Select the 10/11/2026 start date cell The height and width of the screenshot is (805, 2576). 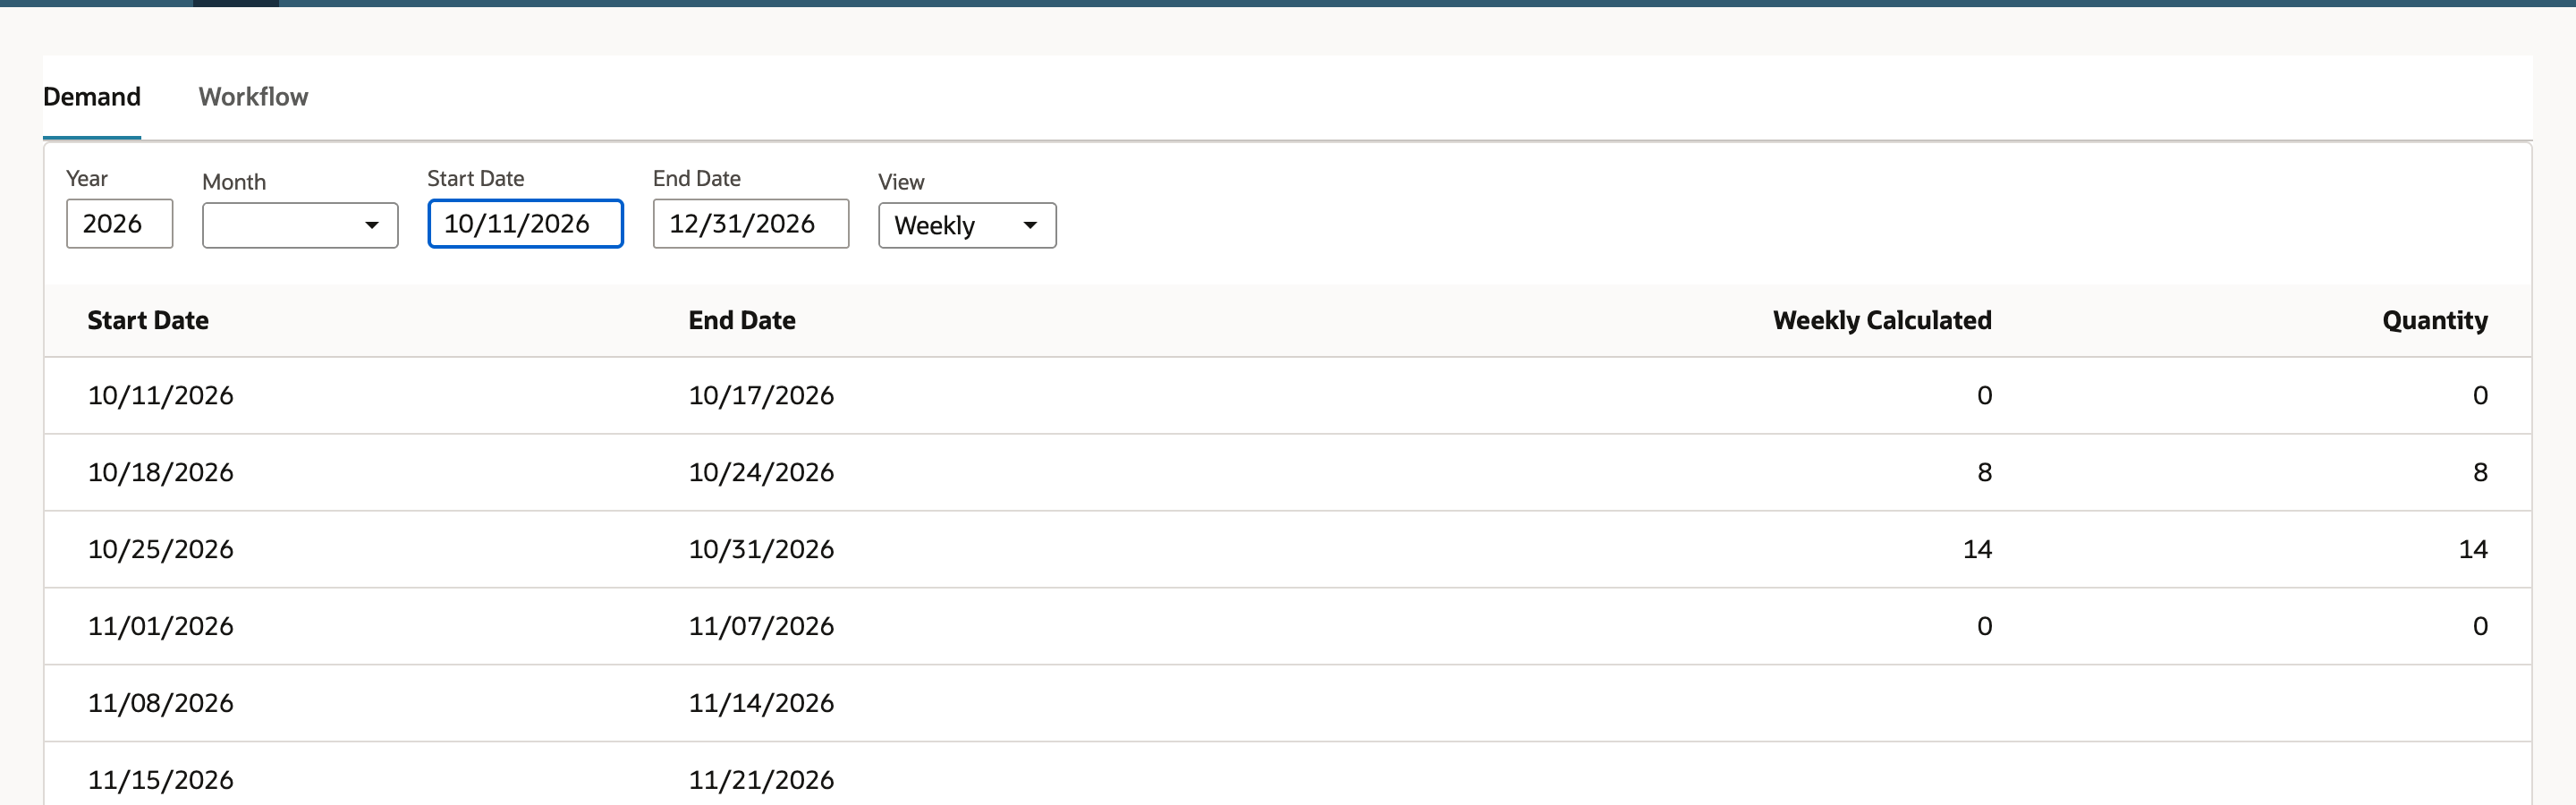point(160,396)
